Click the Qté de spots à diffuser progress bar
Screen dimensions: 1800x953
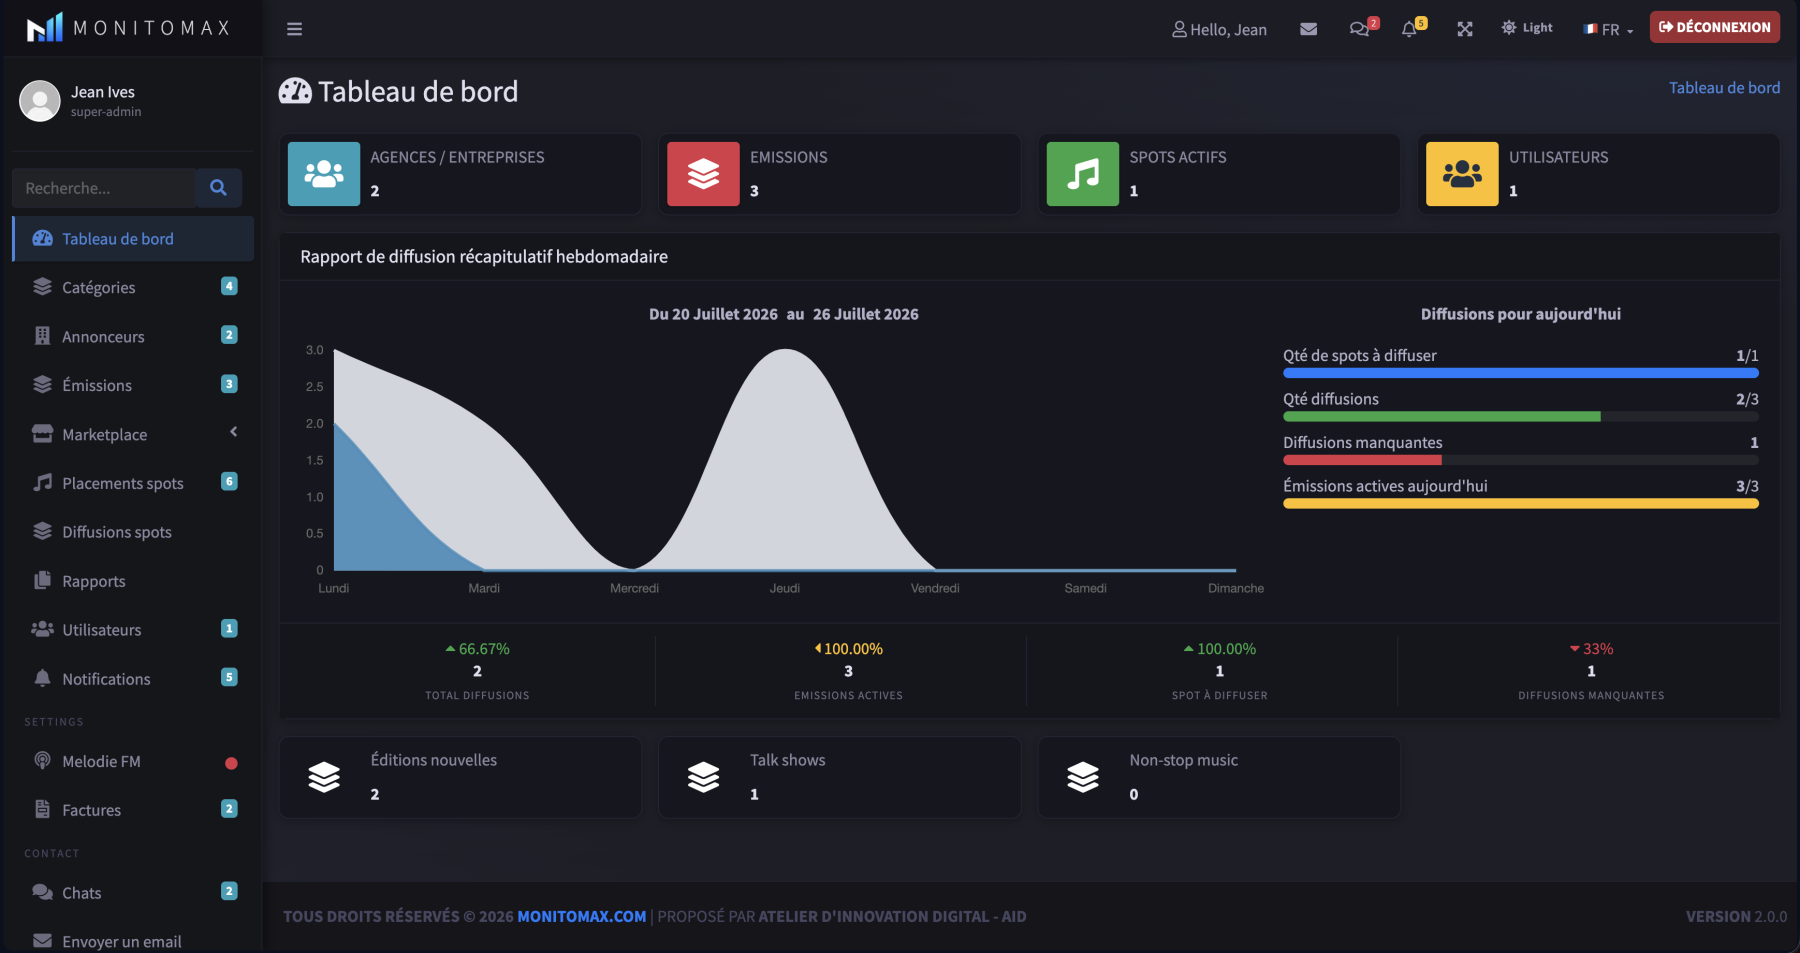point(1521,373)
